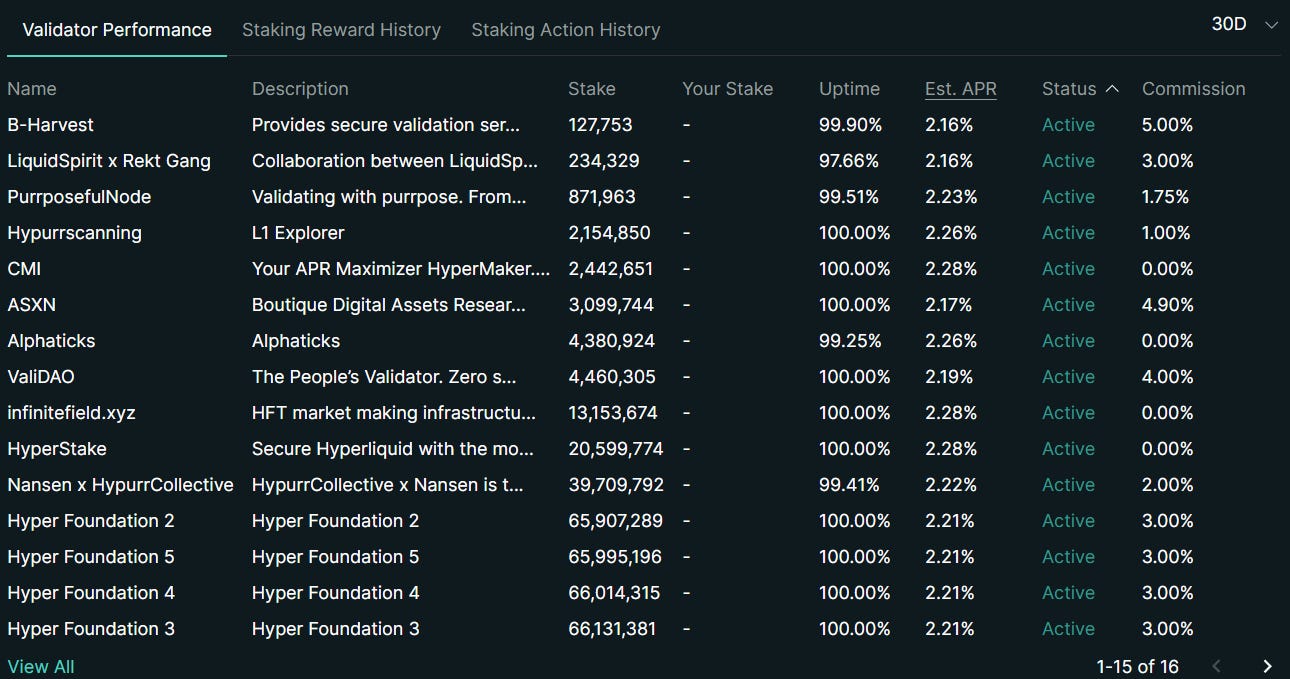1290x679 pixels.
Task: Click the 99.25% uptime value
Action: [x=850, y=341]
